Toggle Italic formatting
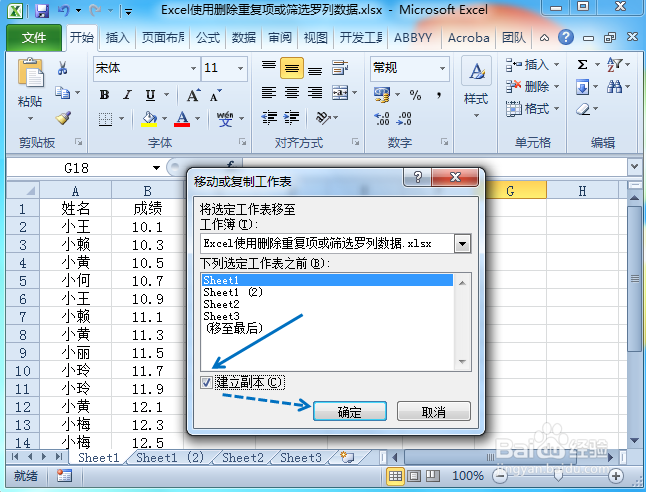The image size is (646, 492). click(x=127, y=95)
